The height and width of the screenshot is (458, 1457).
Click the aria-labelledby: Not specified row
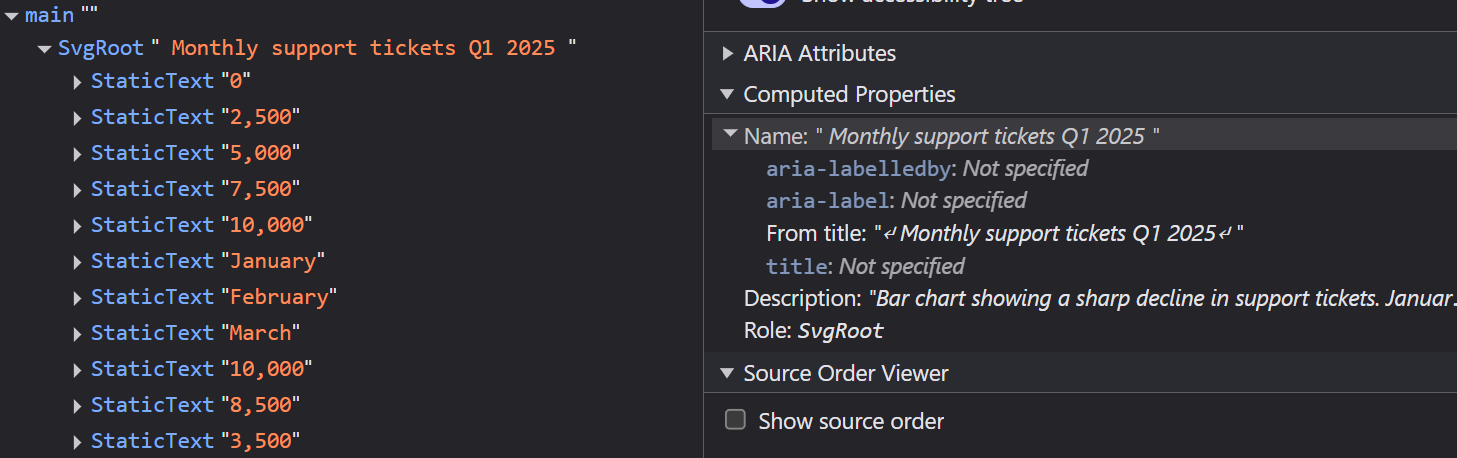pyautogui.click(x=927, y=168)
